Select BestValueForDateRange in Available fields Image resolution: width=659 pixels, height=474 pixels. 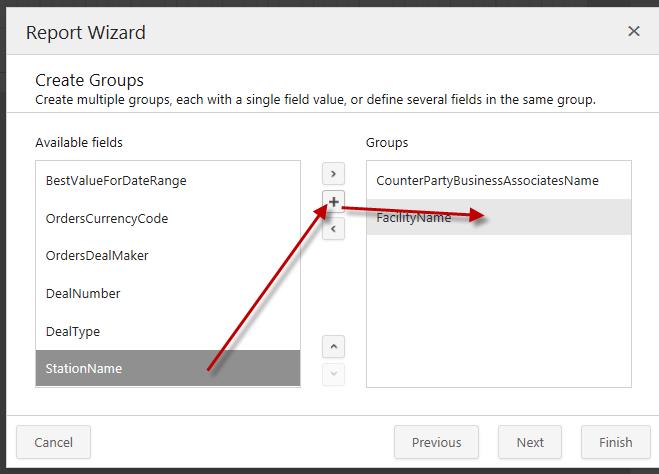point(116,181)
